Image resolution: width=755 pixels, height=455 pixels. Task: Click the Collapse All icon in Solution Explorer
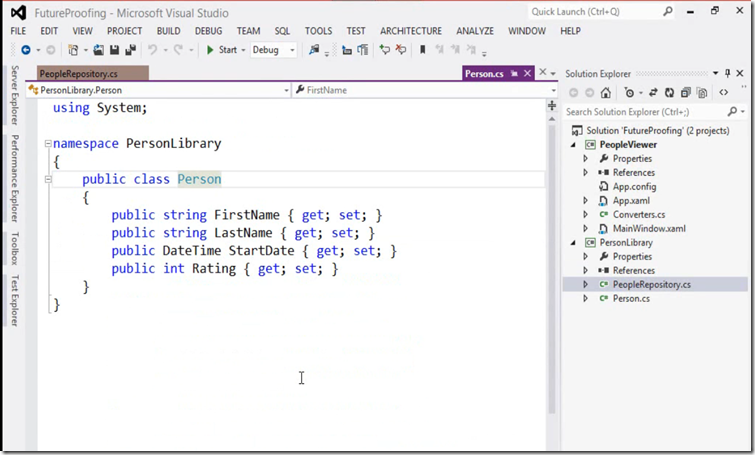pos(686,92)
